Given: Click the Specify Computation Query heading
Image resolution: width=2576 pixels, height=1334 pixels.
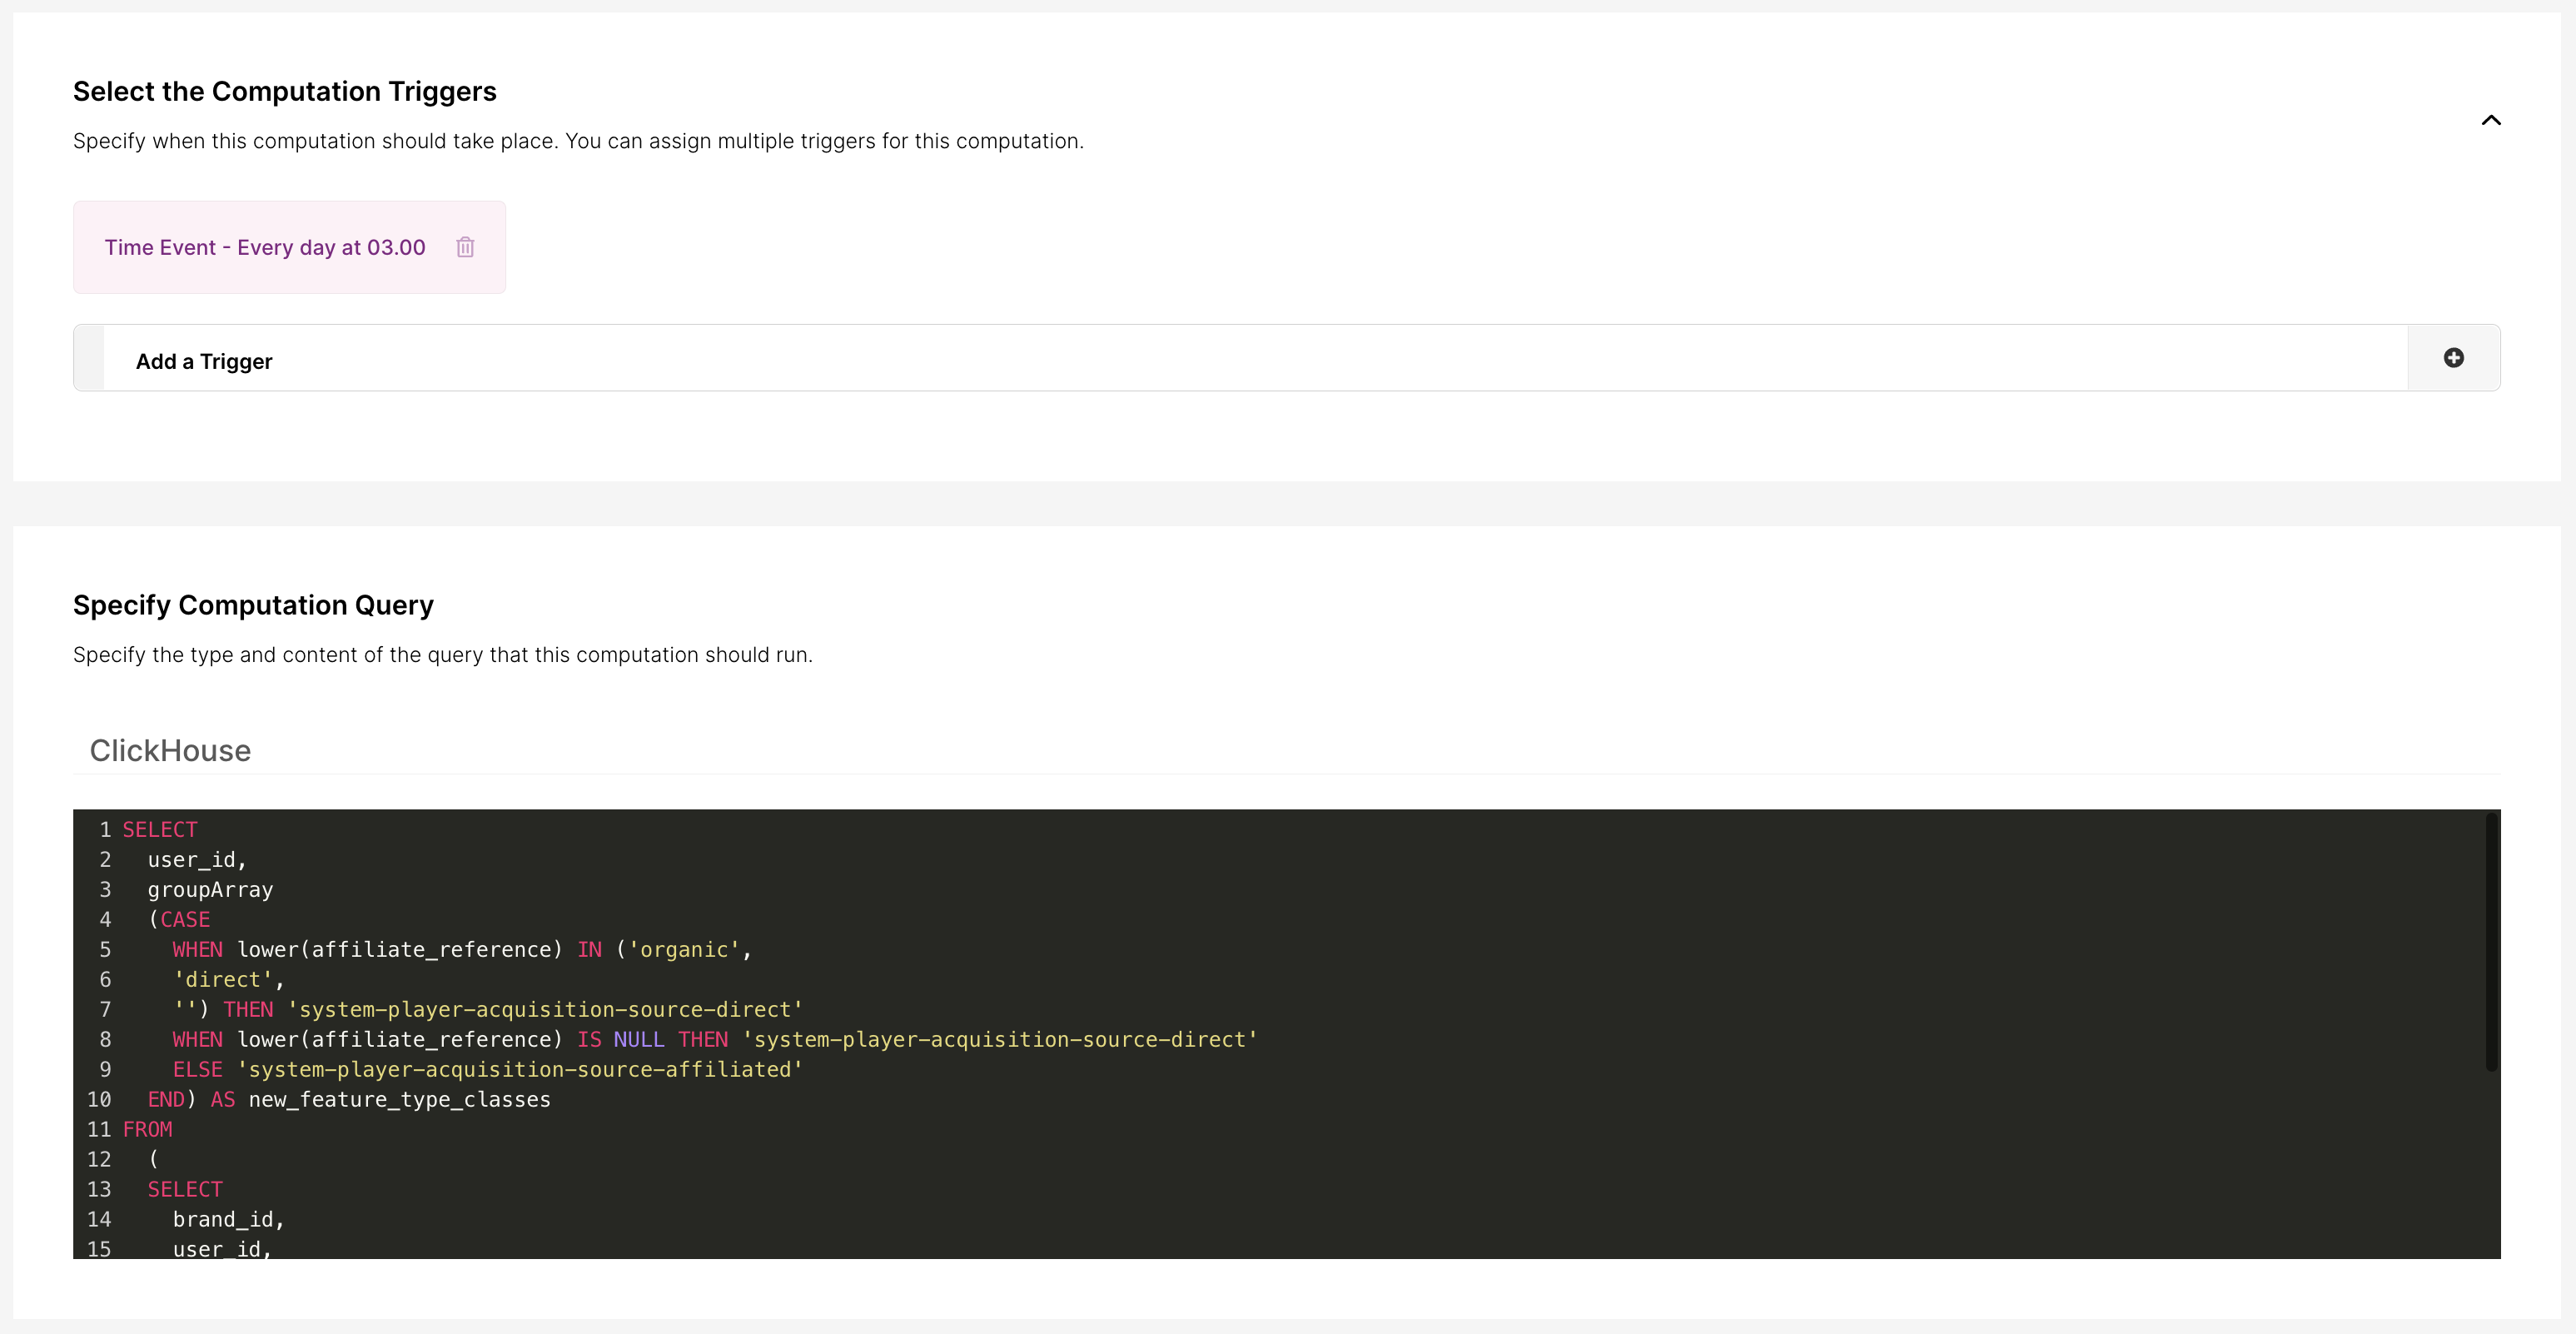Looking at the screenshot, I should point(253,605).
